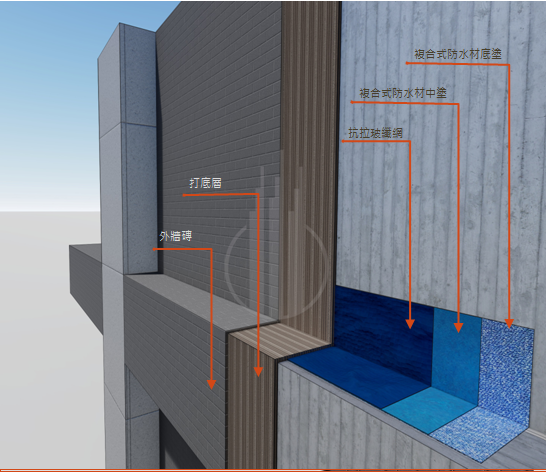Click the 外牆磚 arrowhead on the tile wall
546x472 pixels.
click(x=211, y=384)
